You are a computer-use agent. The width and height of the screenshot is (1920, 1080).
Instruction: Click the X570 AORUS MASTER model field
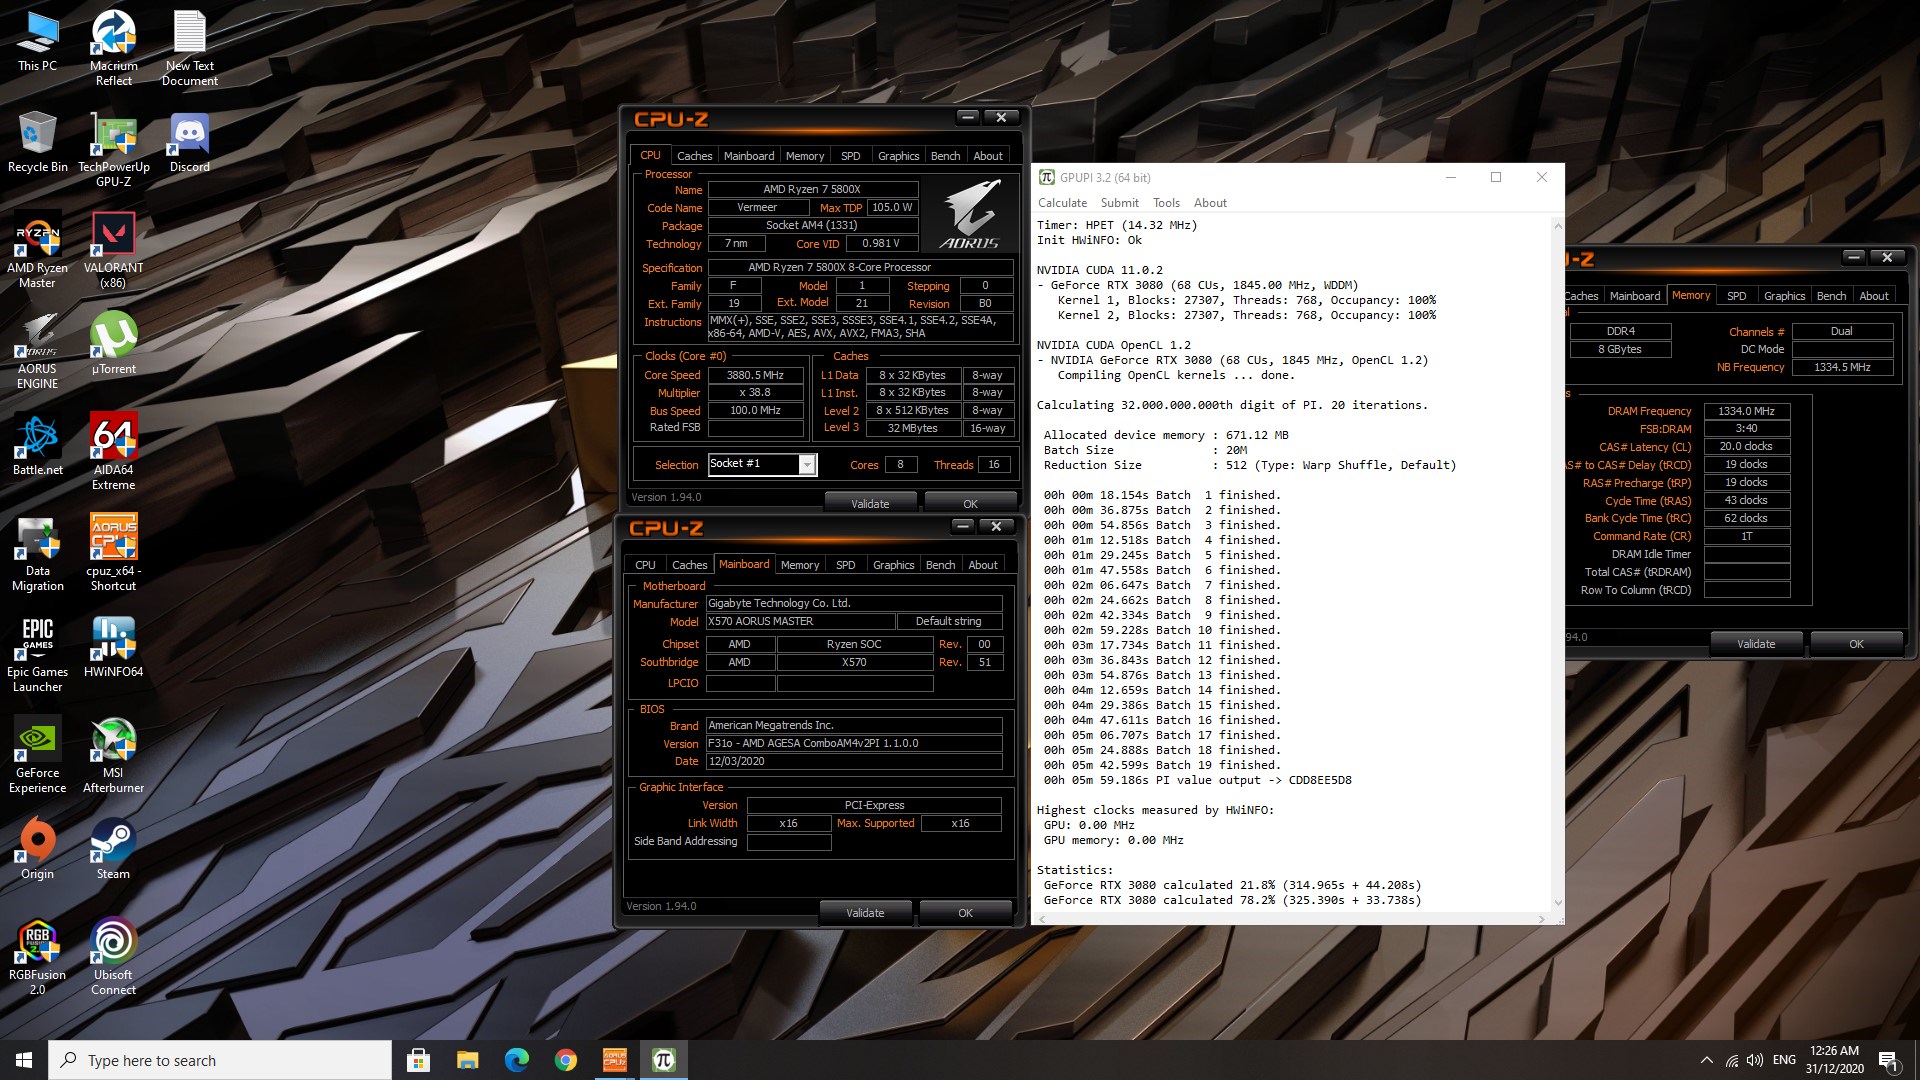[x=800, y=621]
